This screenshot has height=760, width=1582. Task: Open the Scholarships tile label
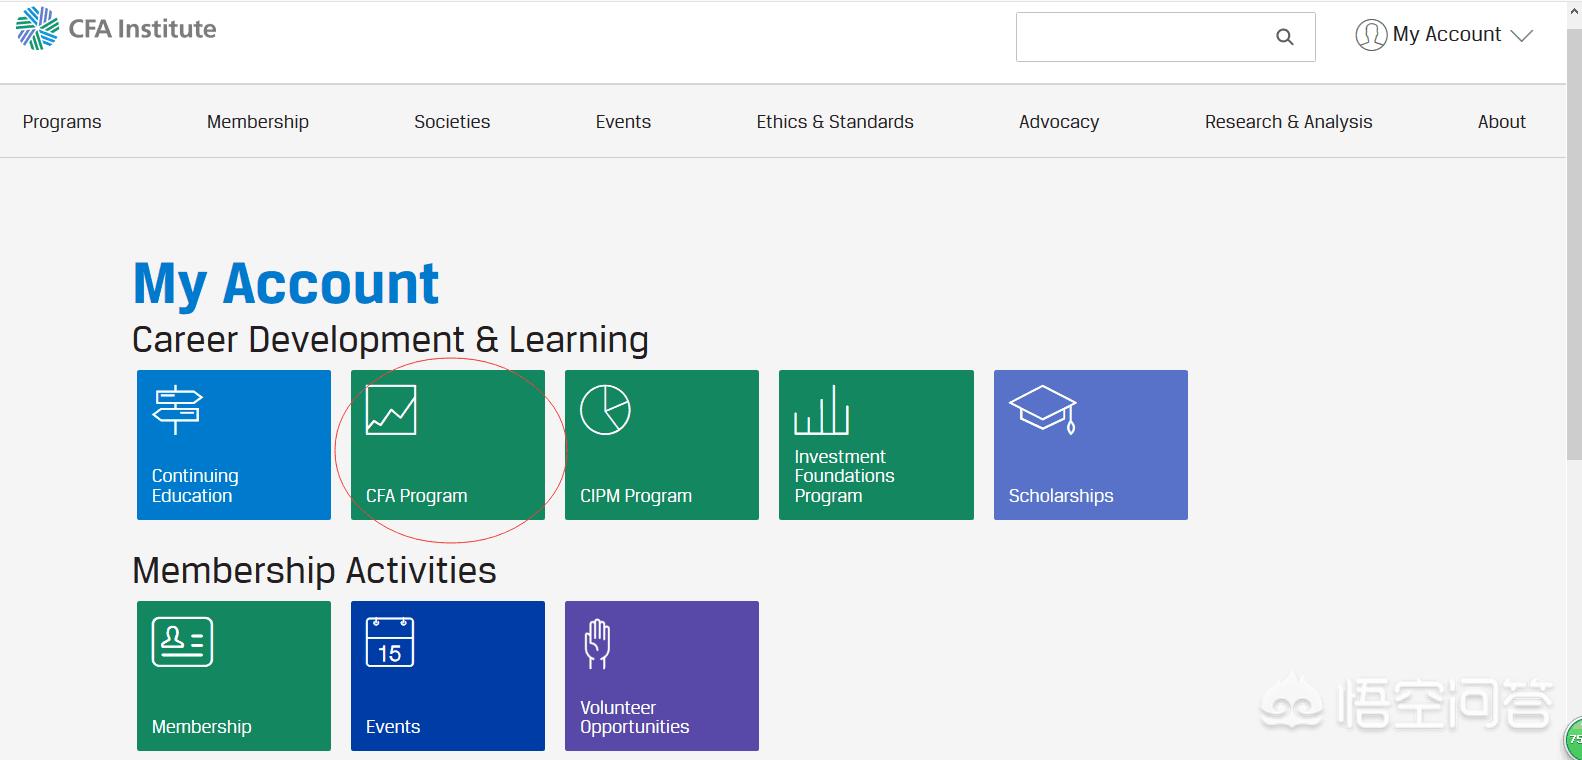tap(1061, 496)
